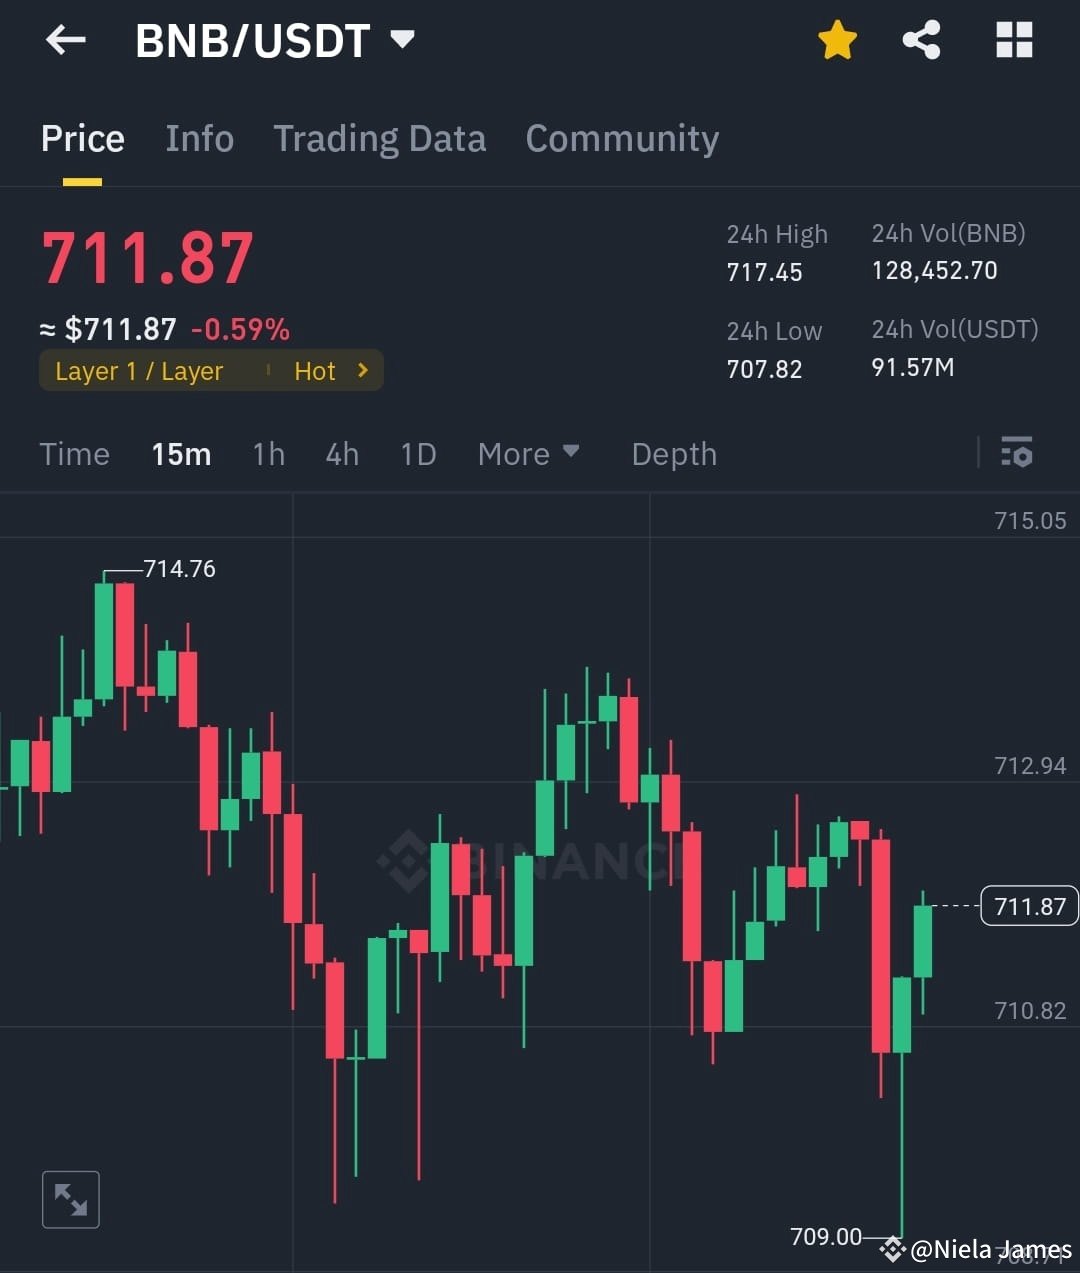Screen dimensions: 1080x1273
Task: Select the 4h chart interval
Action: point(342,454)
